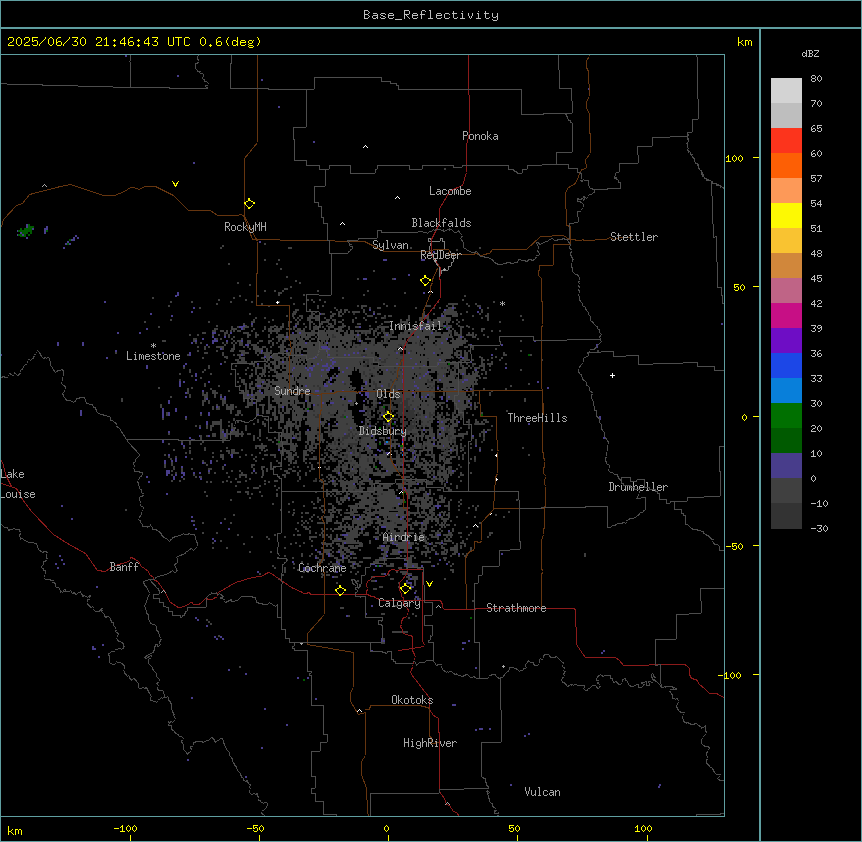The image size is (862, 842).
Task: Click the Base_Reflectivity title text
Action: (x=431, y=15)
